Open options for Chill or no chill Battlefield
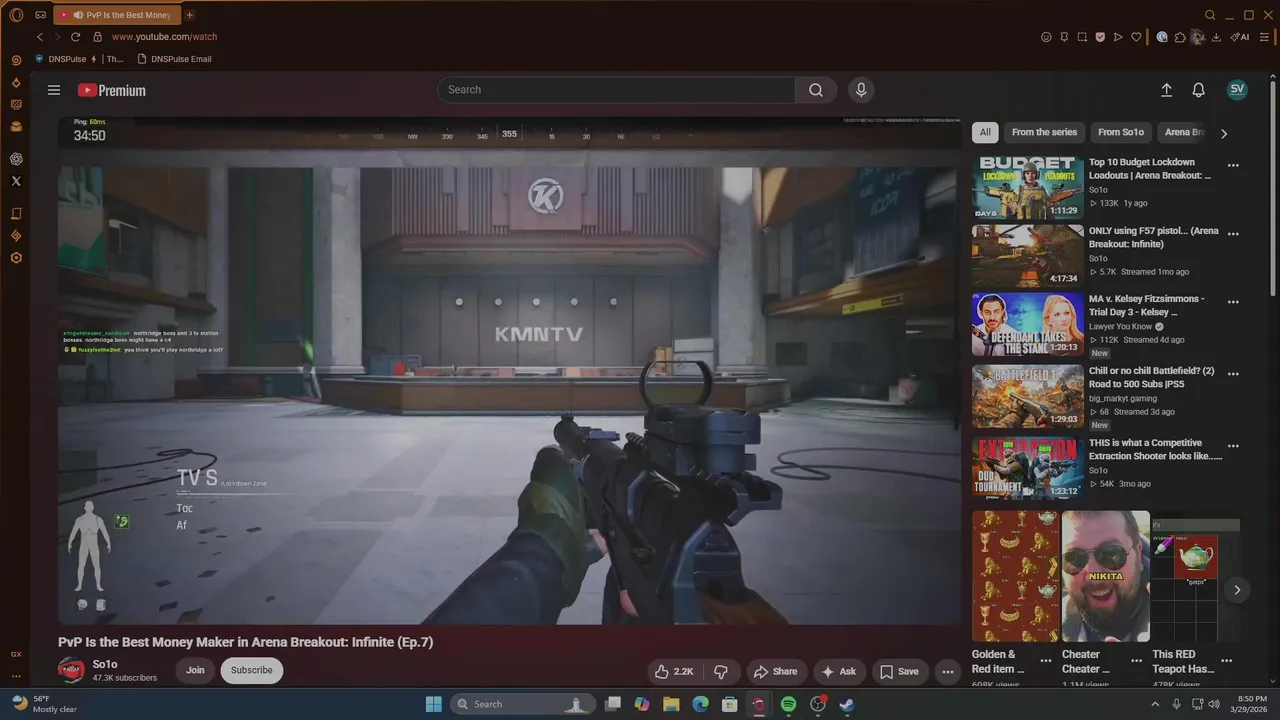 [1233, 374]
